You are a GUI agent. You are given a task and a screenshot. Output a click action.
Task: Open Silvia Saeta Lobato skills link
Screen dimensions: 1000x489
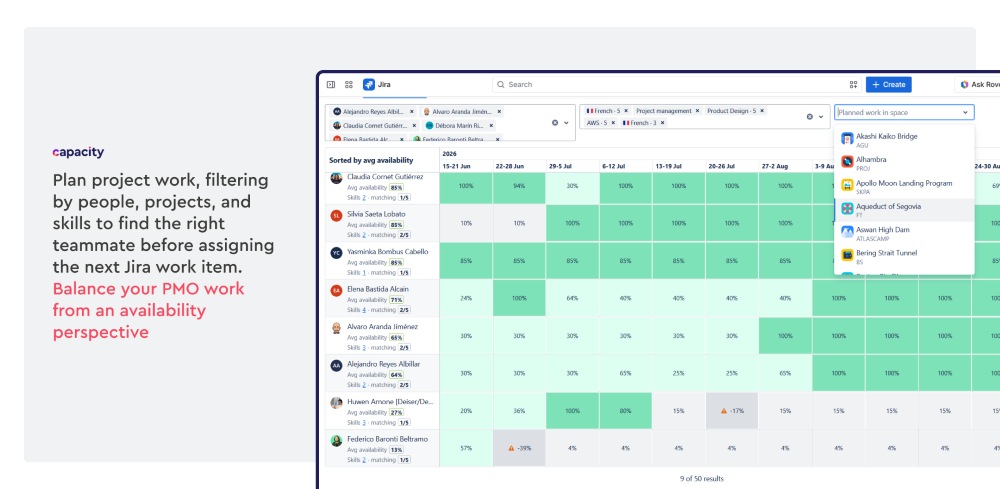[363, 235]
